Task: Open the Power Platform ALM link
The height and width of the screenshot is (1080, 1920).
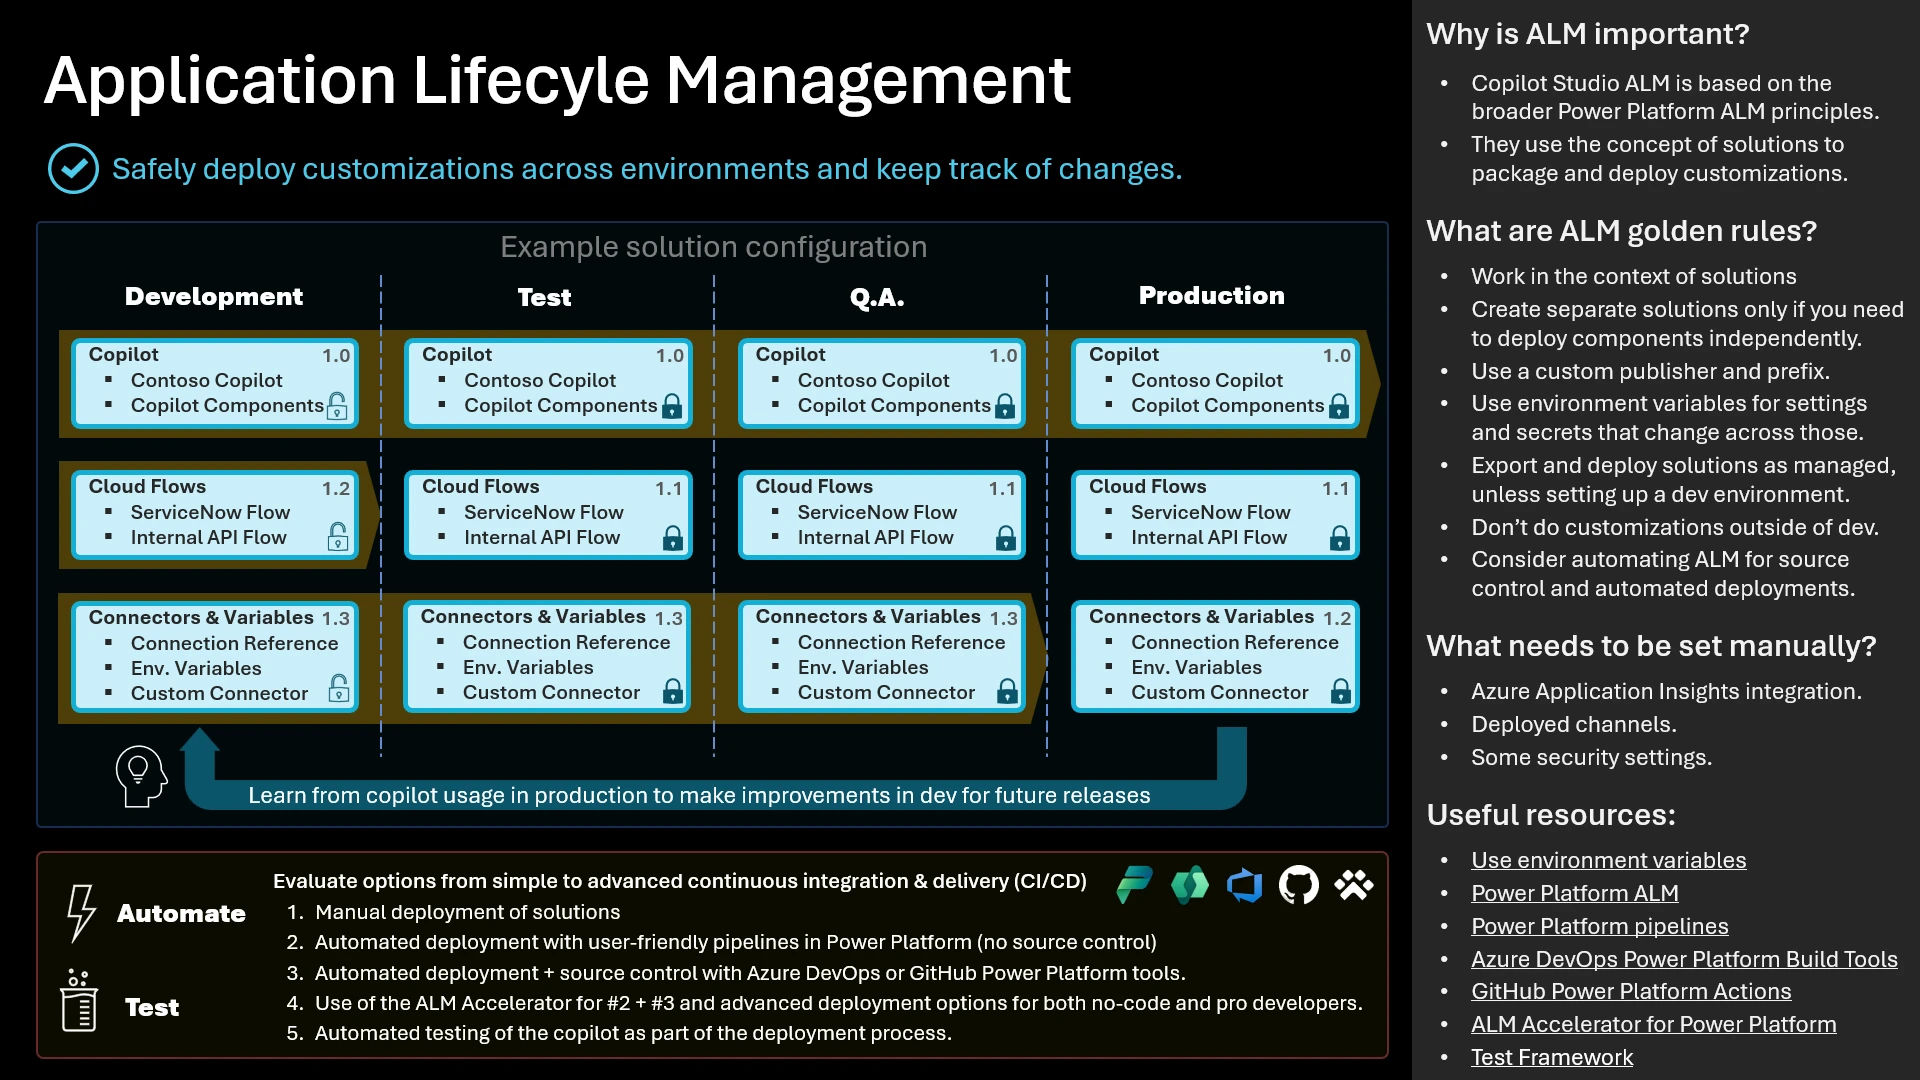Action: [1575, 893]
